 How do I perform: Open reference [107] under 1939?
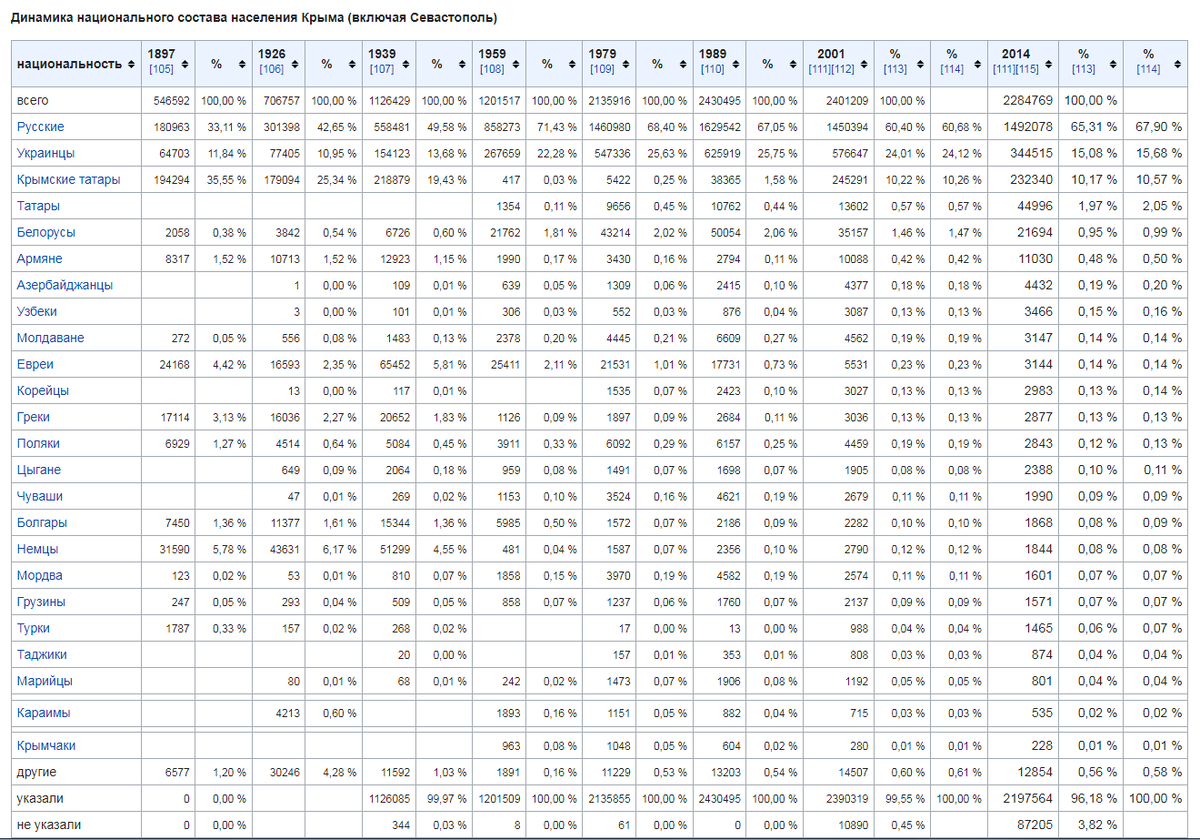tap(382, 69)
